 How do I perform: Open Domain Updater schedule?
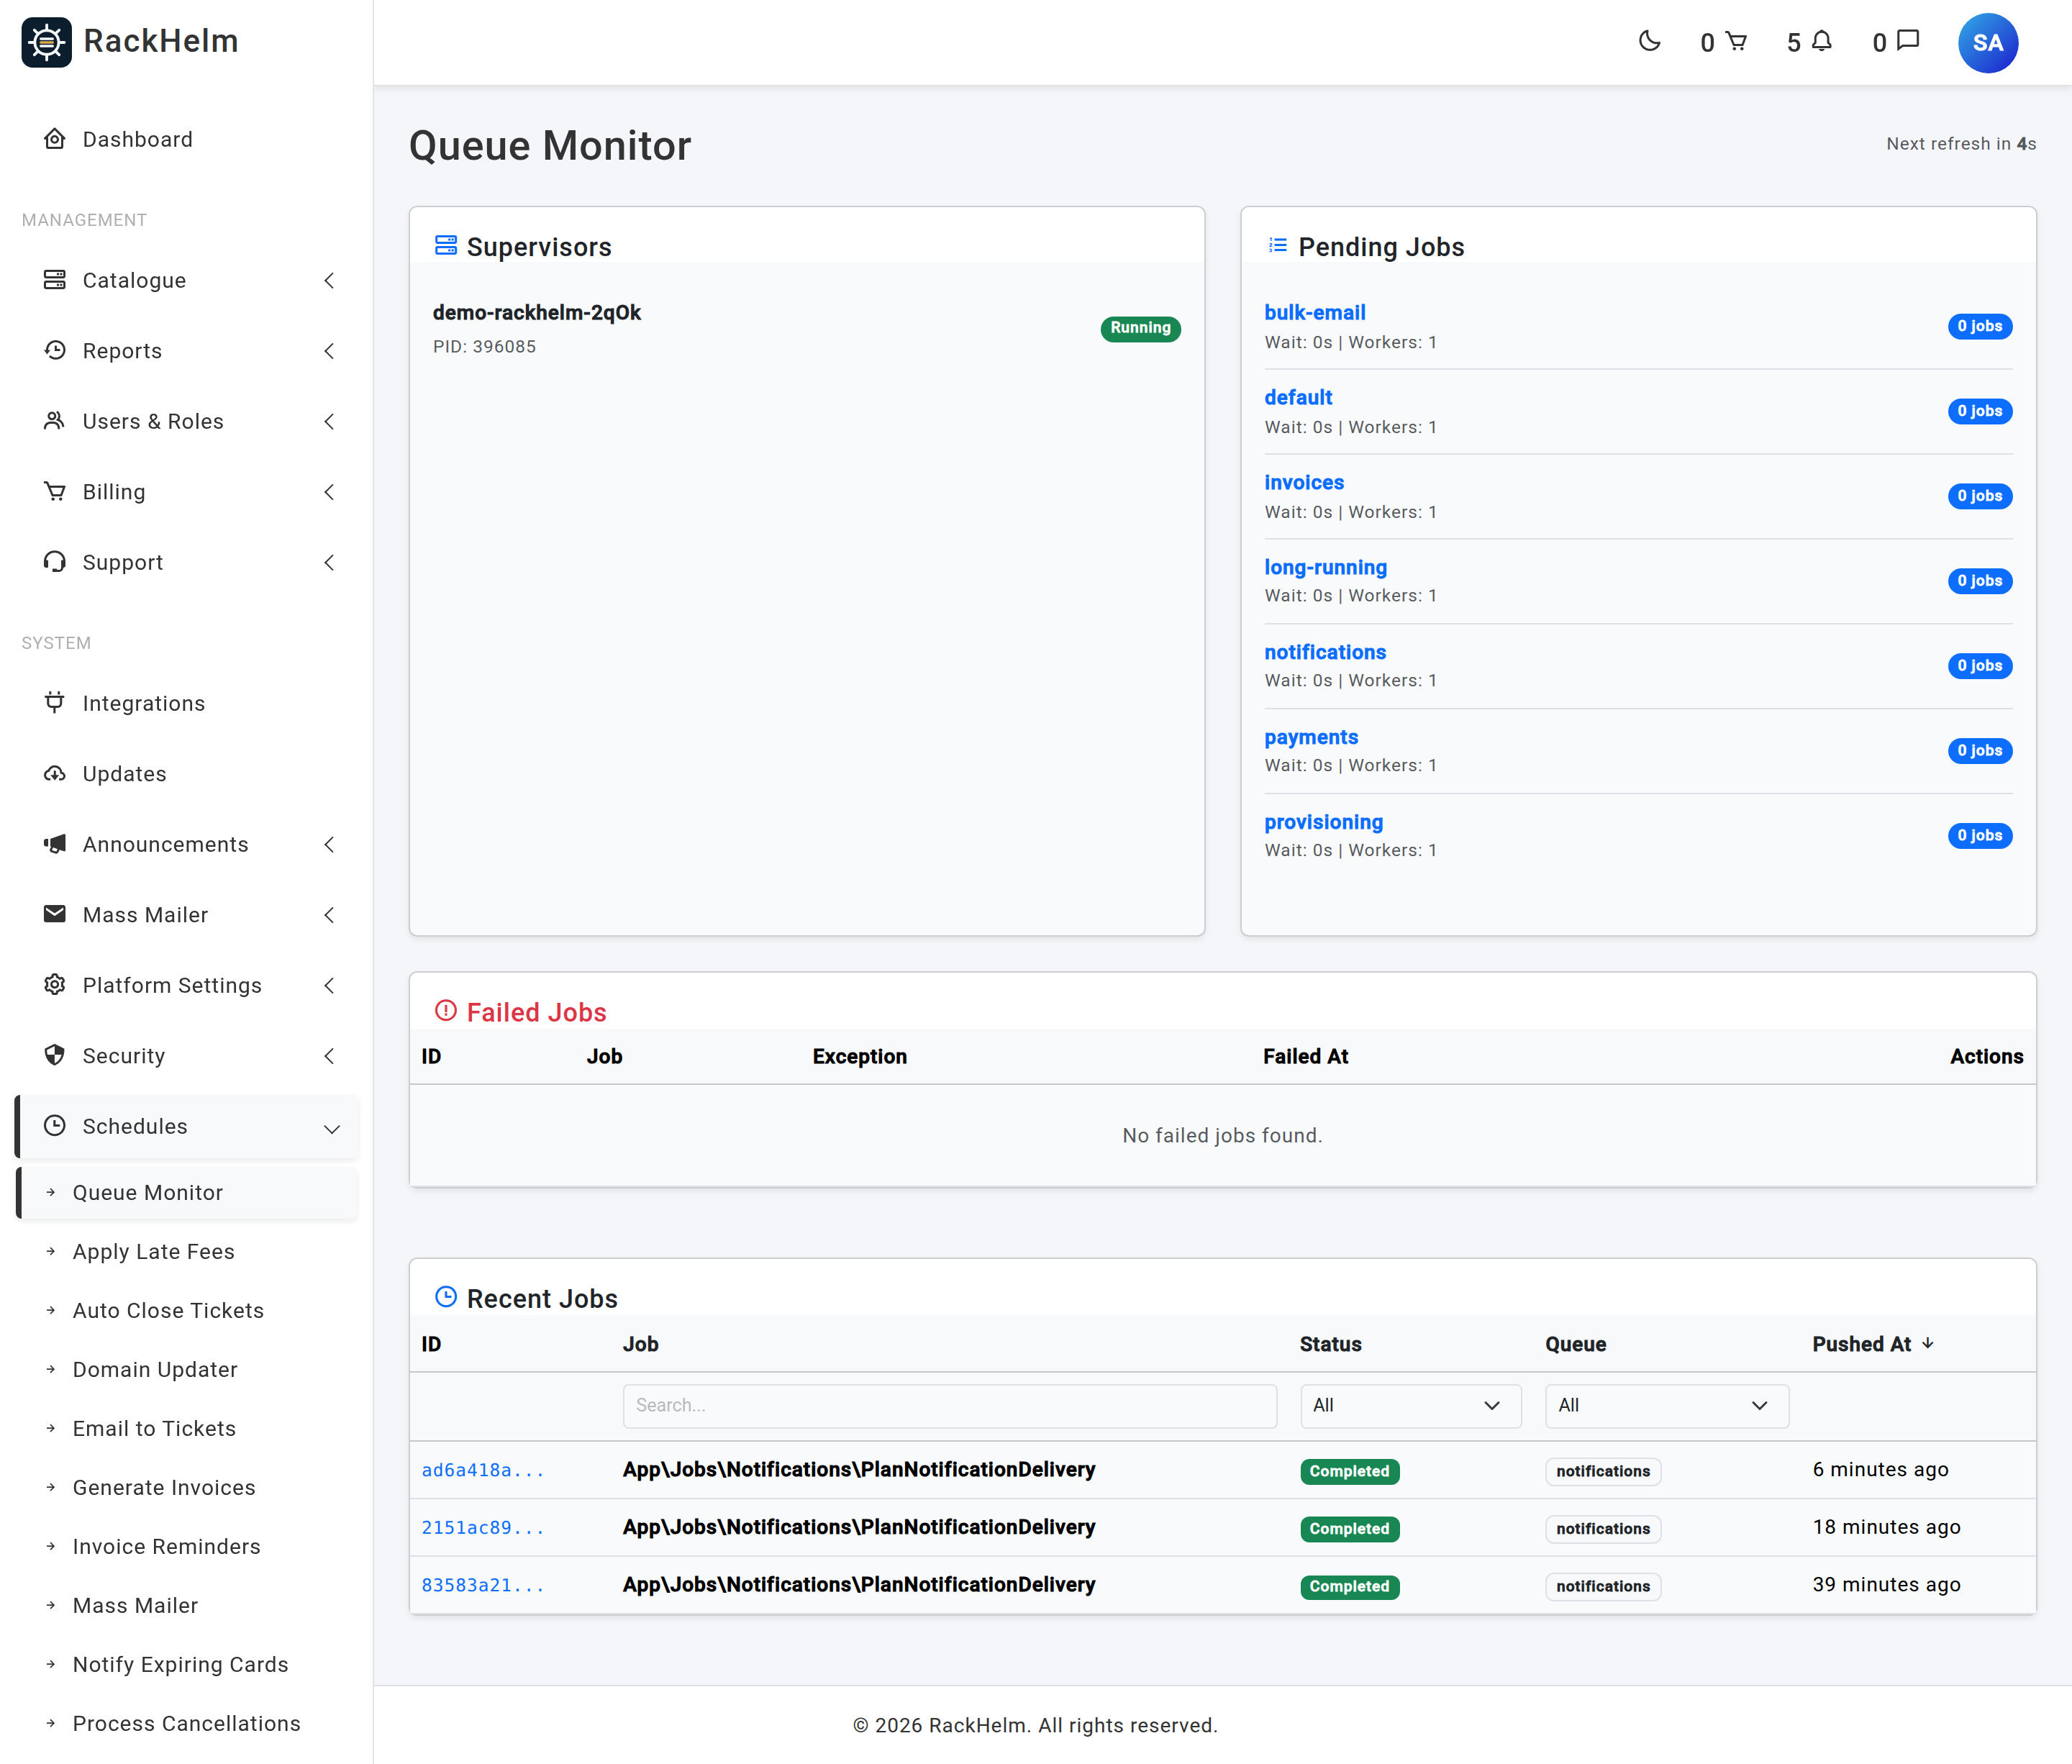(x=155, y=1370)
